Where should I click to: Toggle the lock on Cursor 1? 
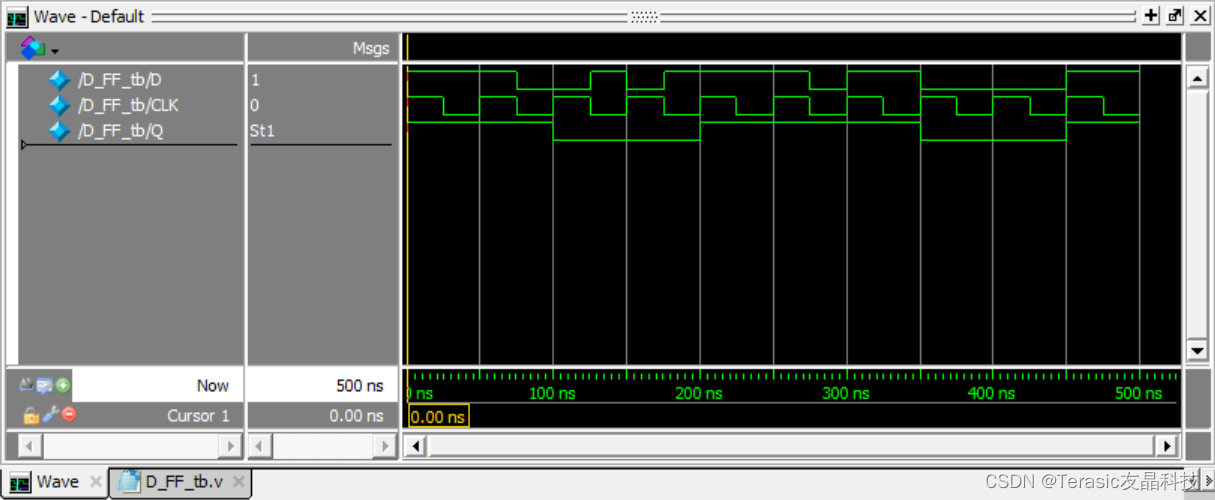pyautogui.click(x=30, y=415)
